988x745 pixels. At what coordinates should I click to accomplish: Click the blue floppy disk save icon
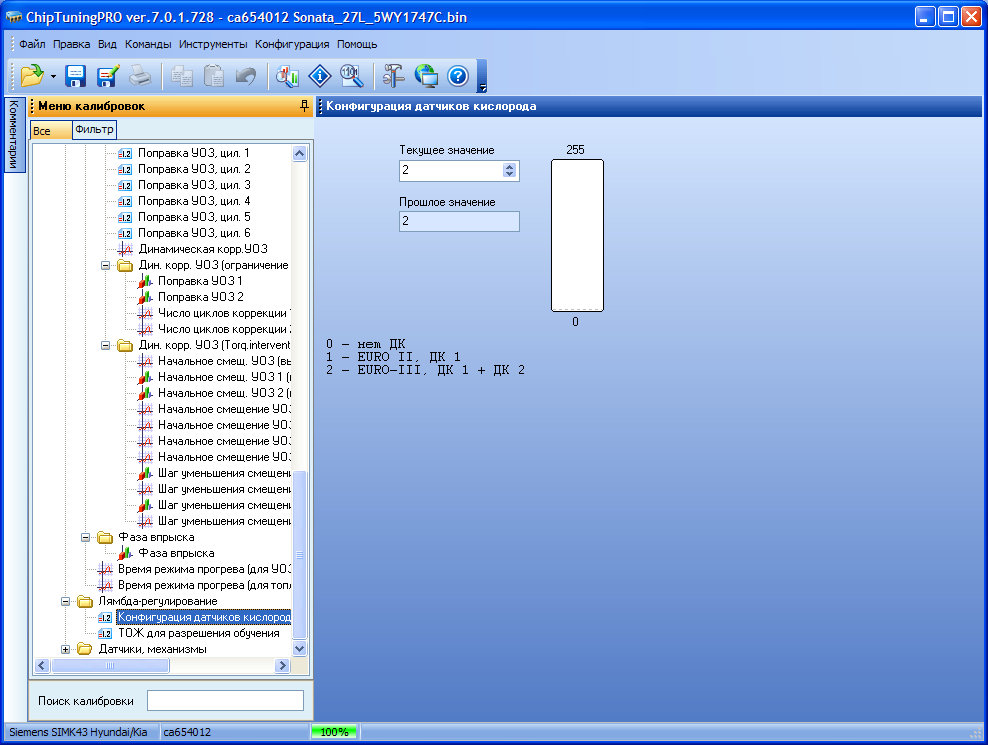pos(76,76)
